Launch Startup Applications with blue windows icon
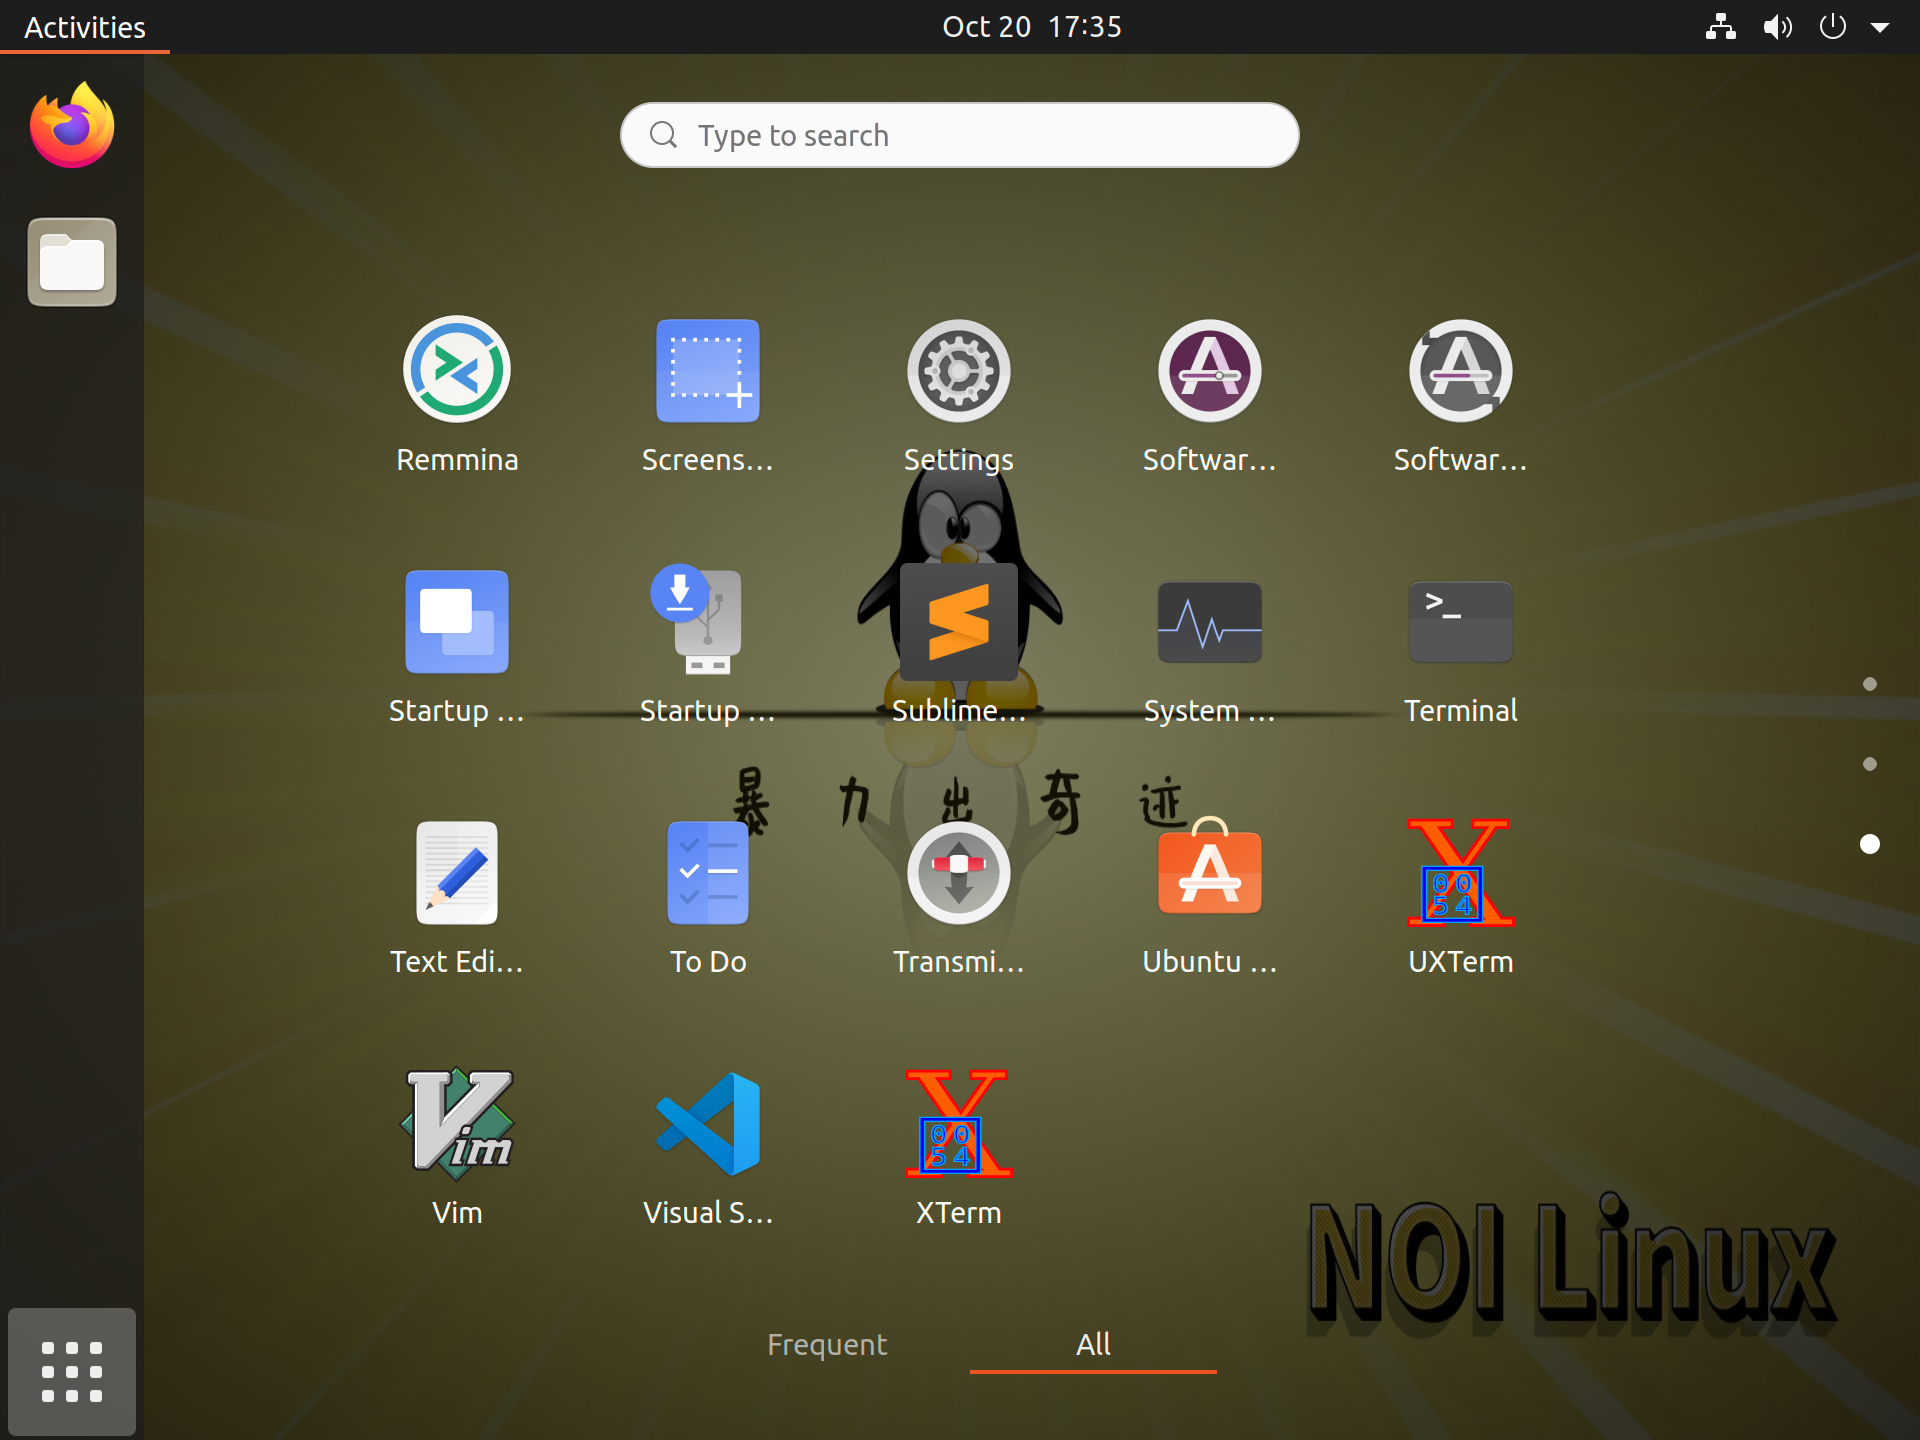Screen dimensions: 1920x1440 (x=457, y=621)
